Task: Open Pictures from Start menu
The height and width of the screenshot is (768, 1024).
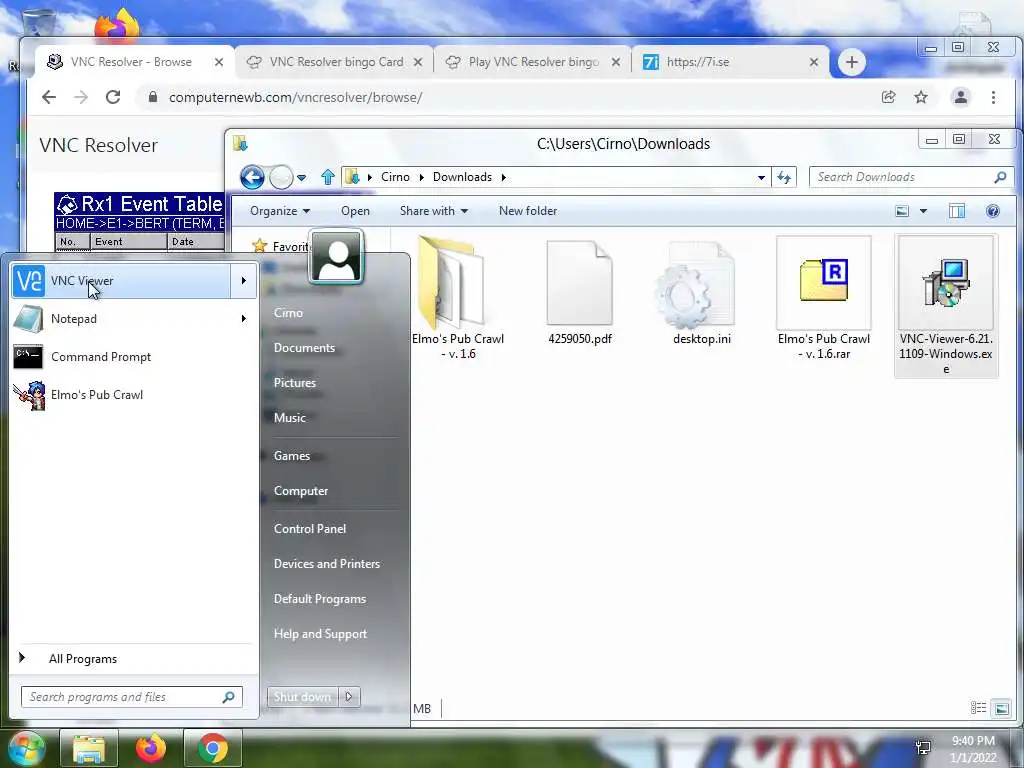Action: (295, 383)
